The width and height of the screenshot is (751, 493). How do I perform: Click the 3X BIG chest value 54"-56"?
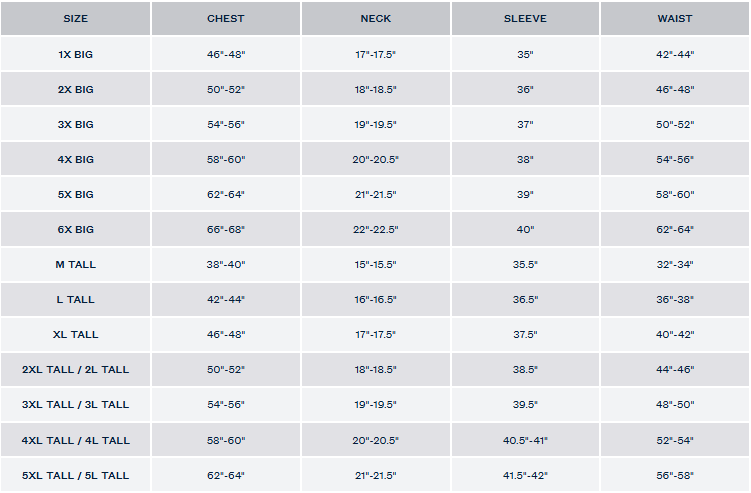click(225, 125)
